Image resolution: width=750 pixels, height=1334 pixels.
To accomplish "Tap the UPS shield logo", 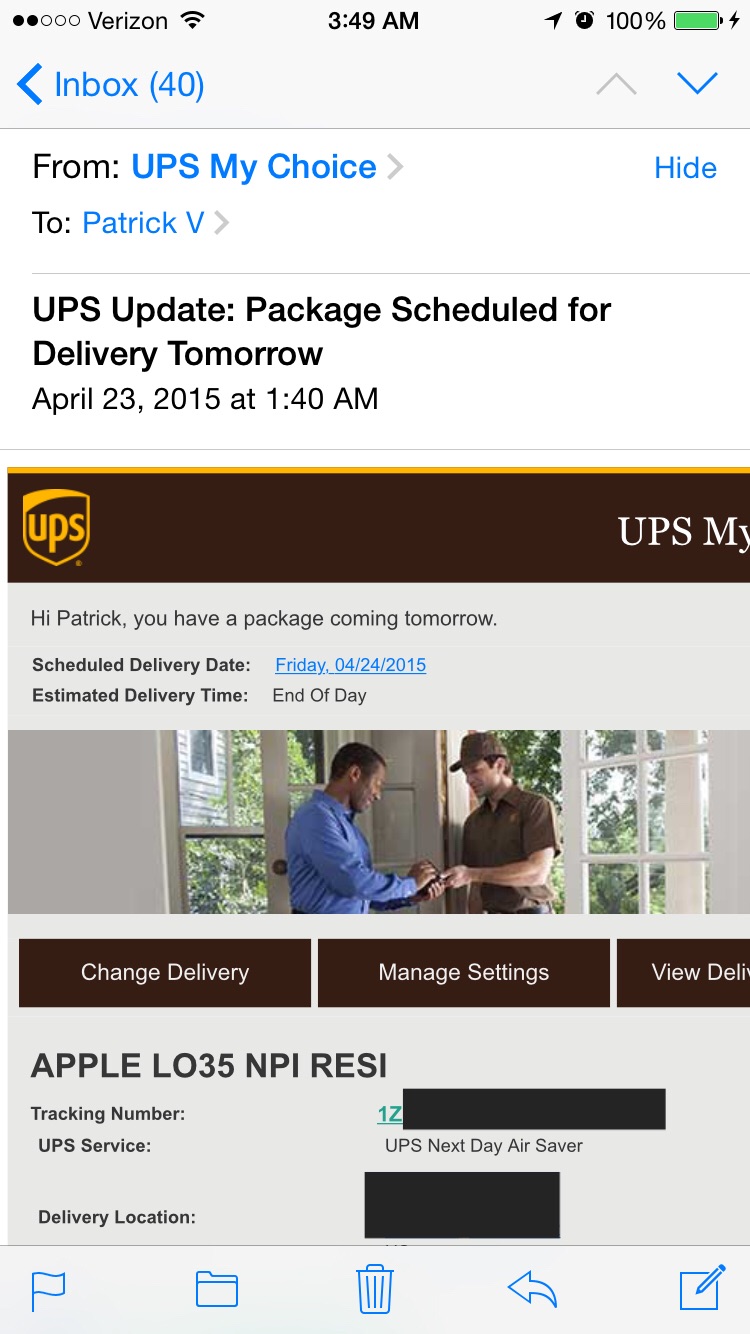I will point(56,527).
